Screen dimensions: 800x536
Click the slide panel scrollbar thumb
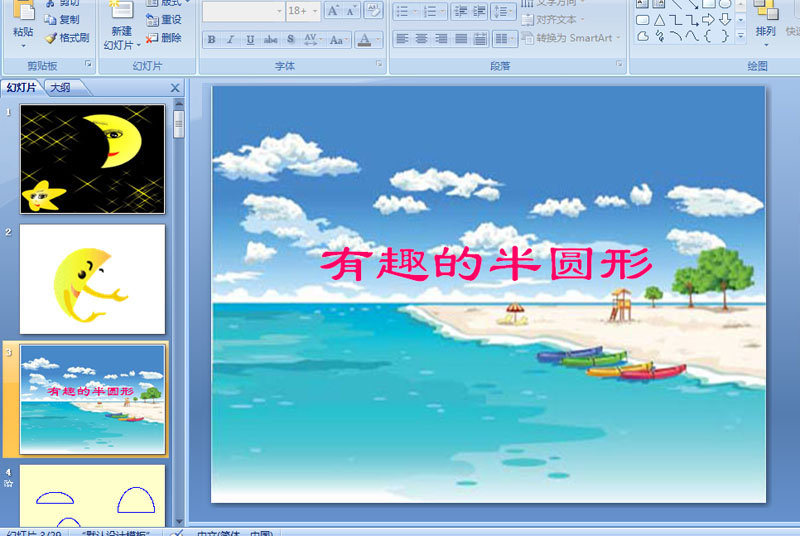(179, 124)
